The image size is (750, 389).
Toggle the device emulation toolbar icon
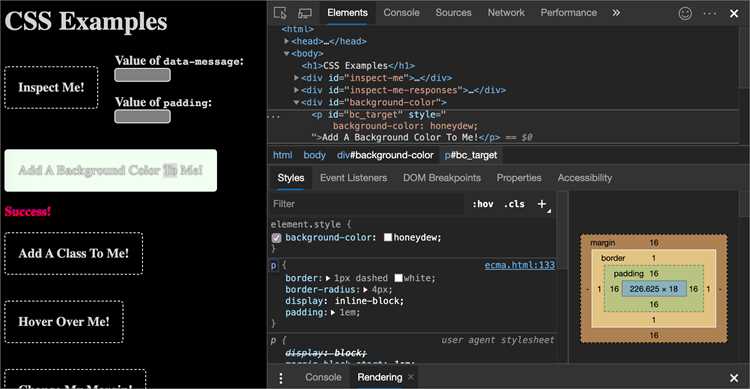point(305,13)
